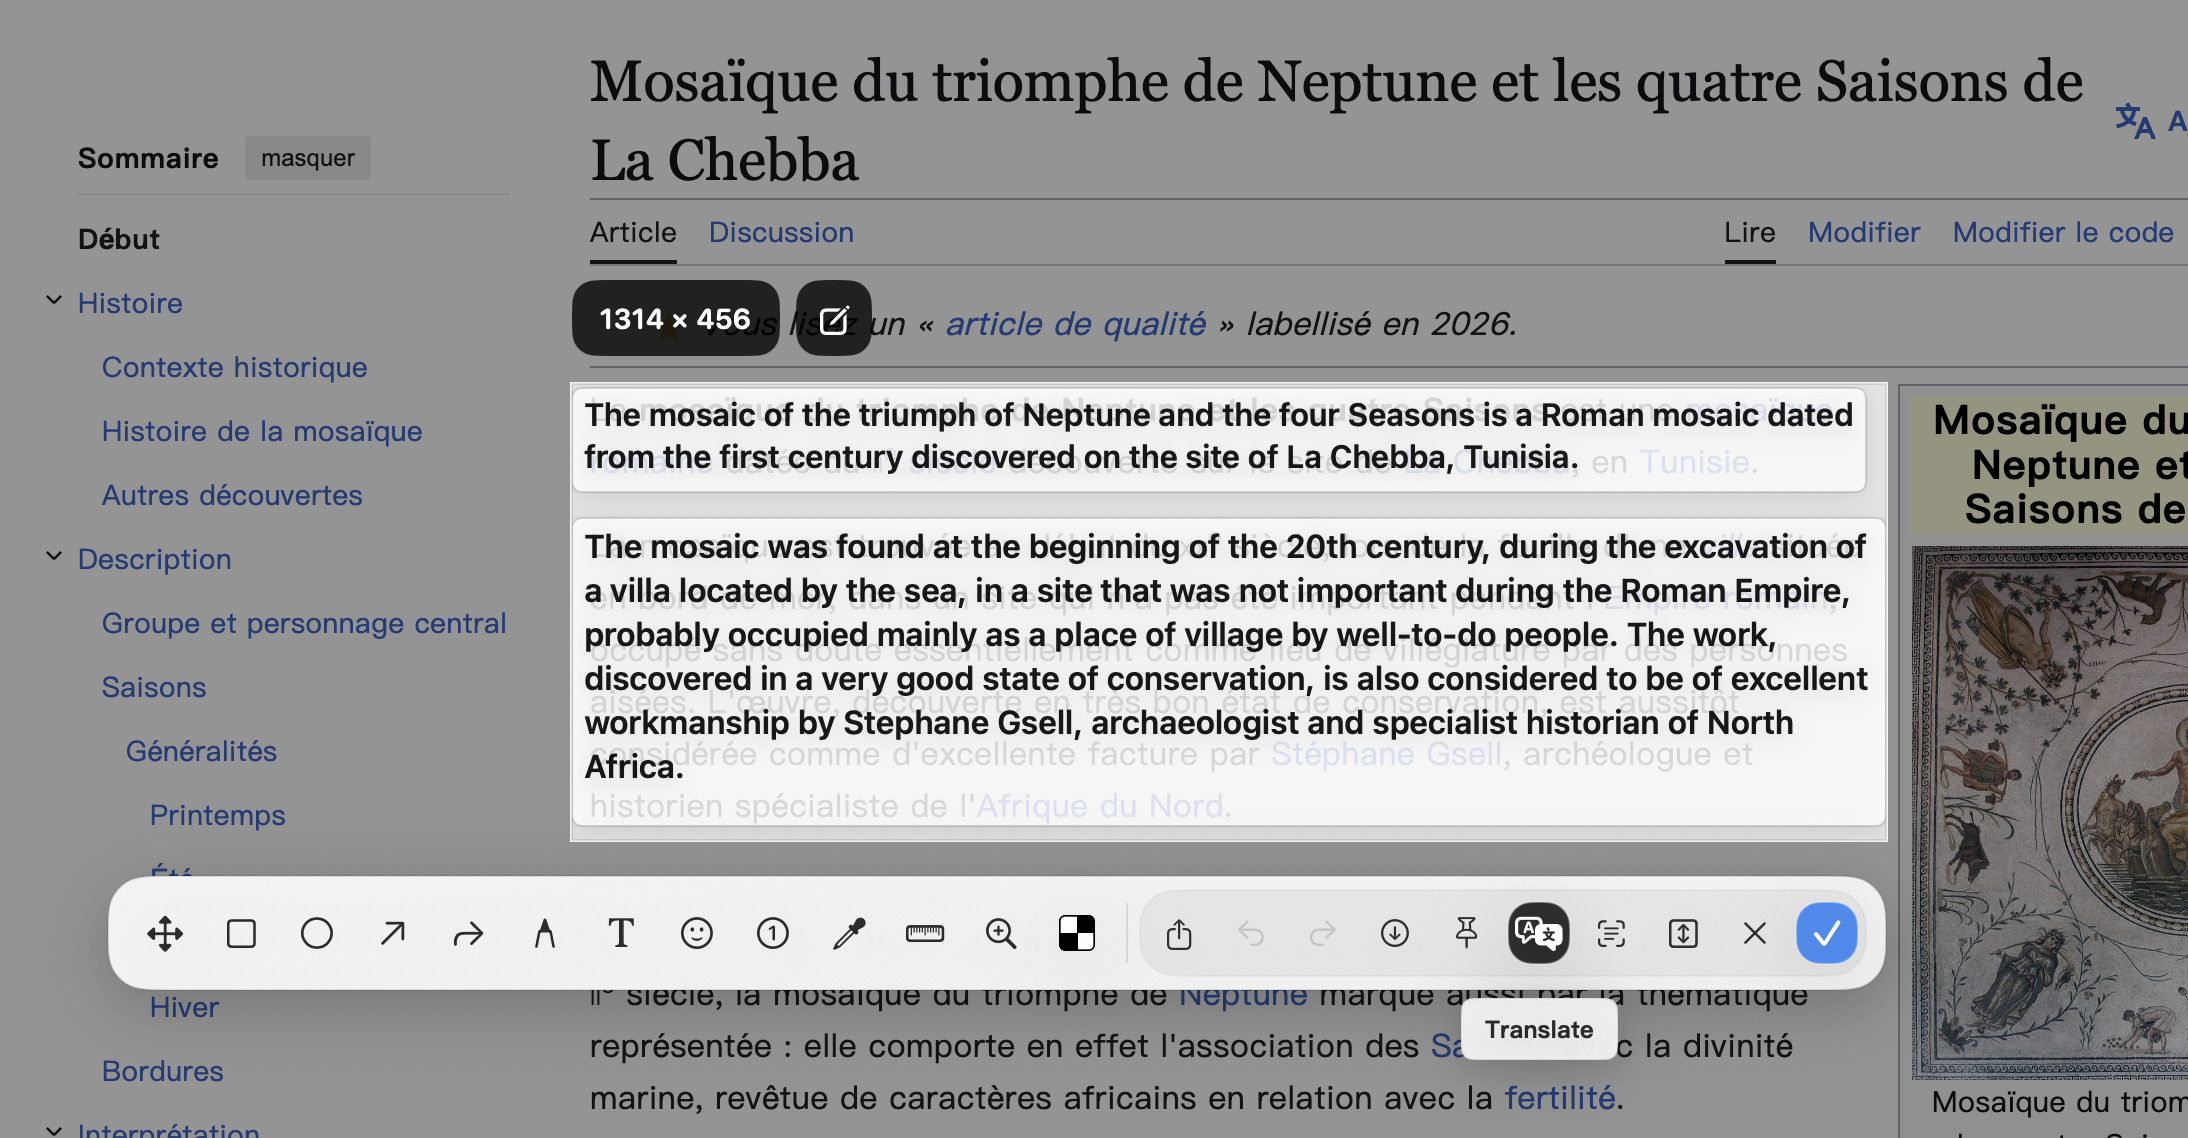2188x1138 pixels.
Task: Select the pen drawing tool
Action: pyautogui.click(x=544, y=934)
